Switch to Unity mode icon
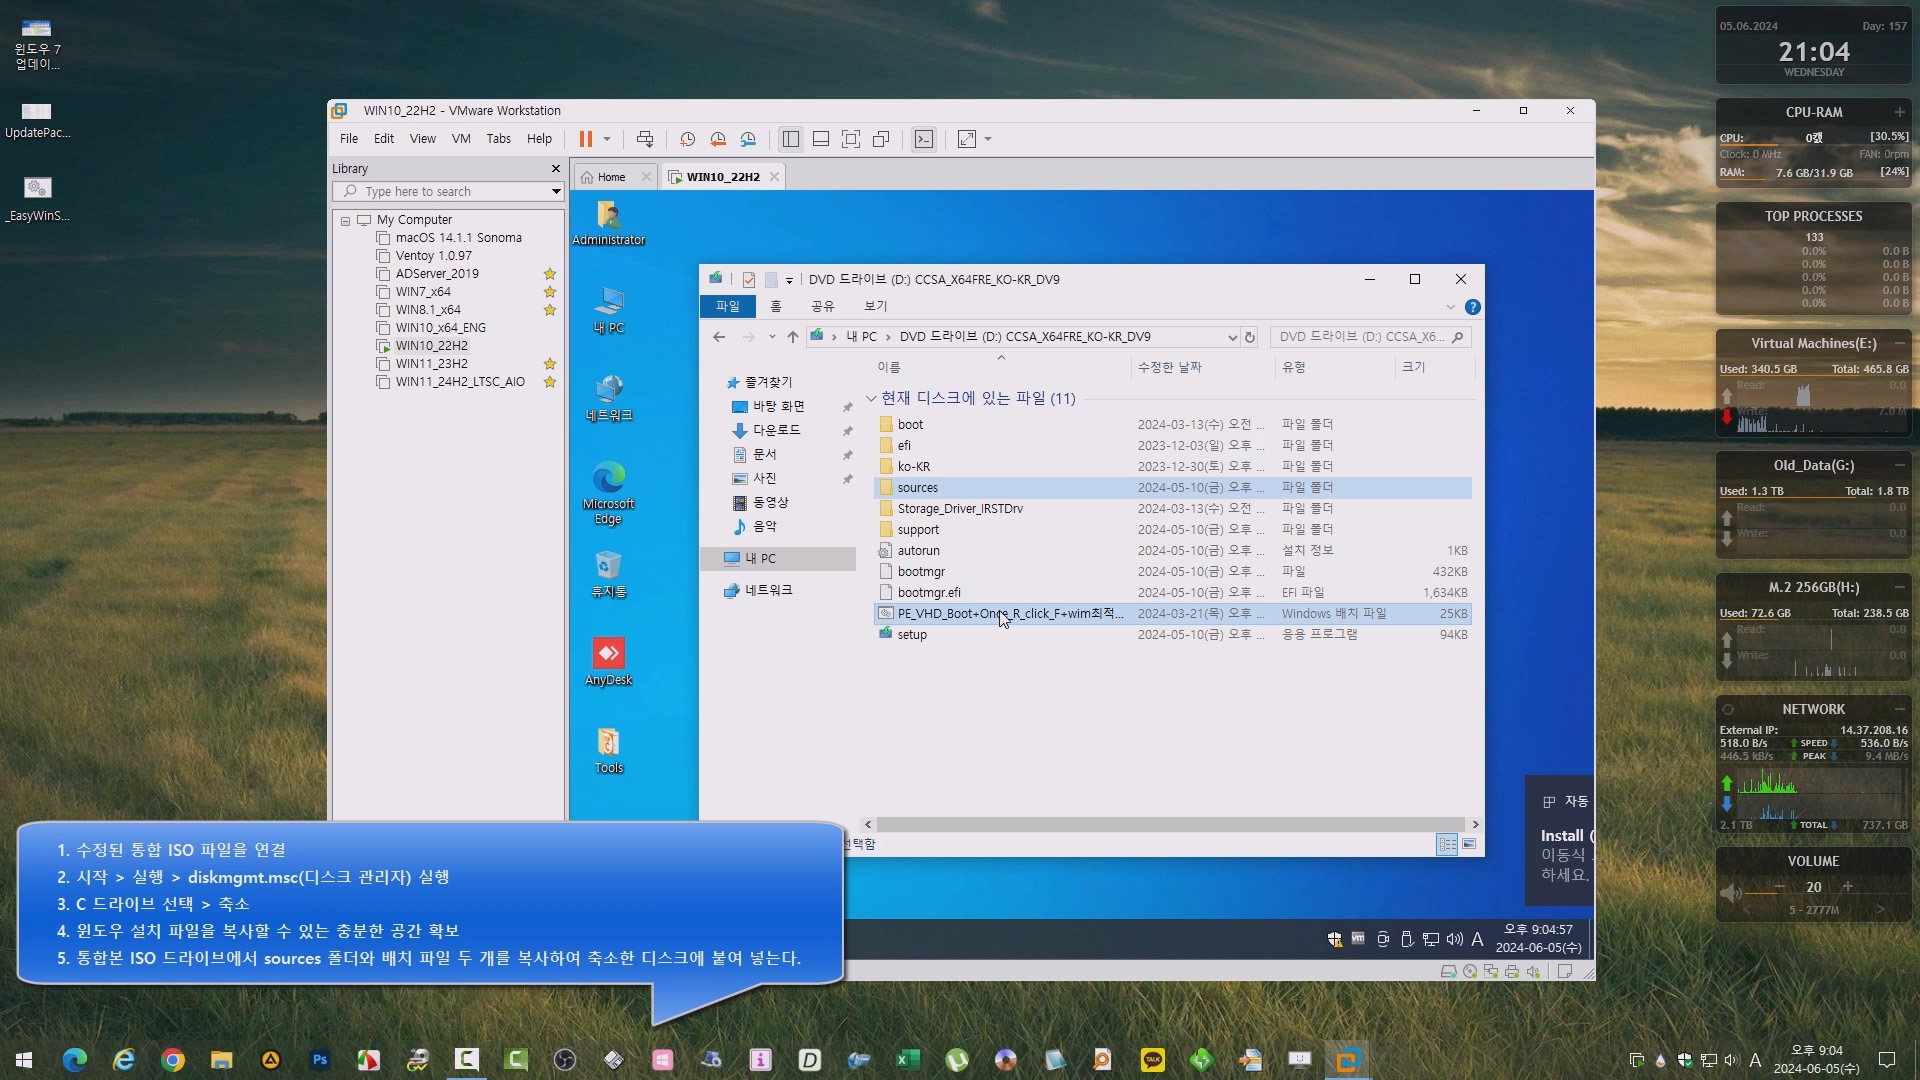 pyautogui.click(x=881, y=139)
